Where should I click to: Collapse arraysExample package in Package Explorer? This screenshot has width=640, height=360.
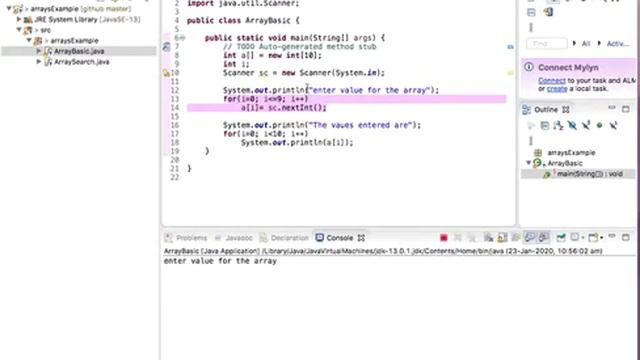pyautogui.click(x=29, y=40)
